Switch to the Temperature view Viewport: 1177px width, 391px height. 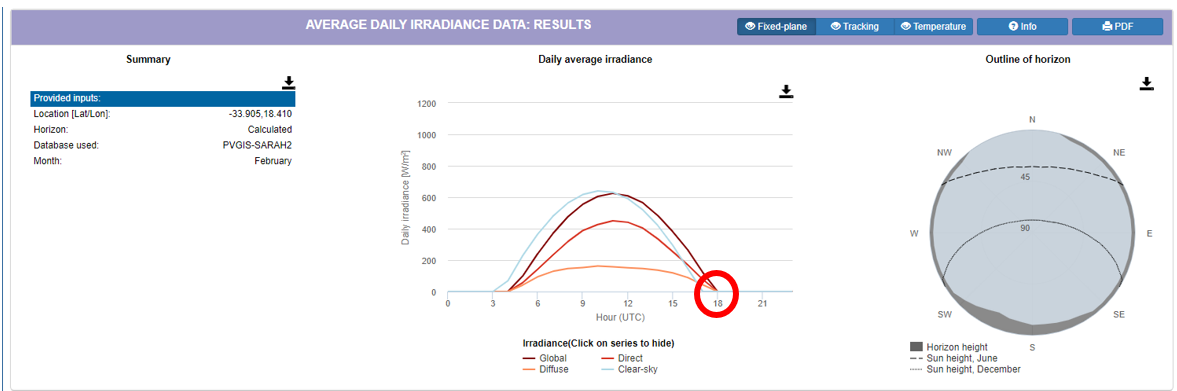(x=934, y=26)
